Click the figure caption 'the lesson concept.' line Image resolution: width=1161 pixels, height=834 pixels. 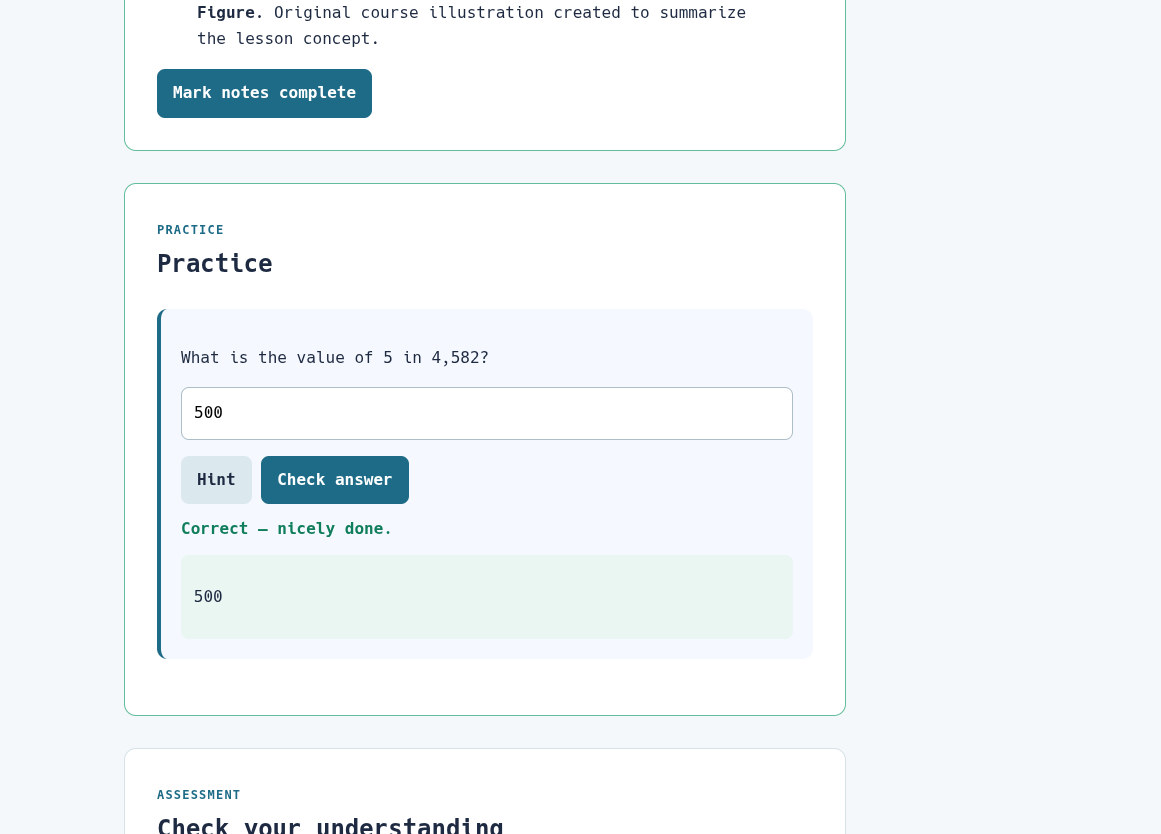[288, 39]
